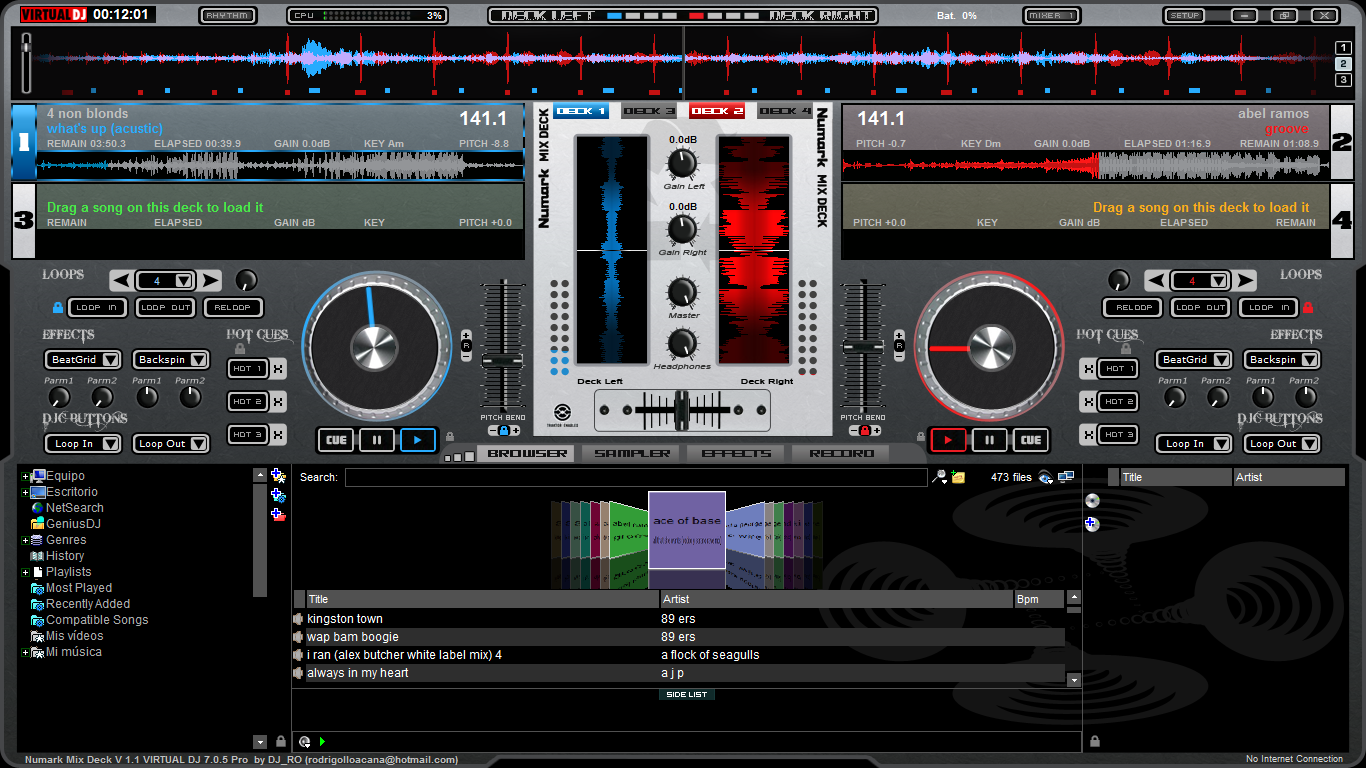The image size is (1366, 768).
Task: Toggle right deck pitch bend lock
Action: coord(864,430)
